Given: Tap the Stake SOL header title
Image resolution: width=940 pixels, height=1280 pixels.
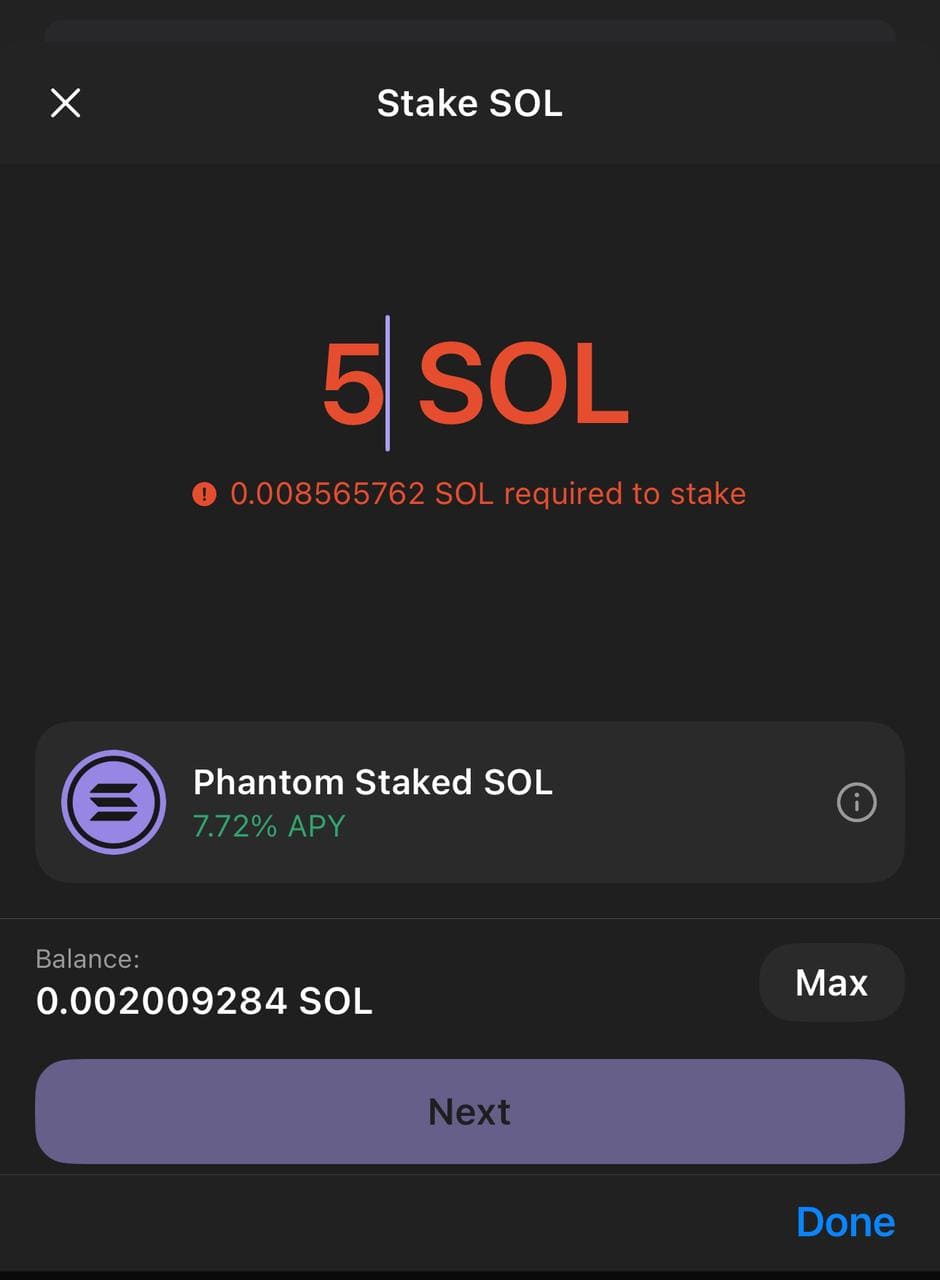Looking at the screenshot, I should 470,103.
